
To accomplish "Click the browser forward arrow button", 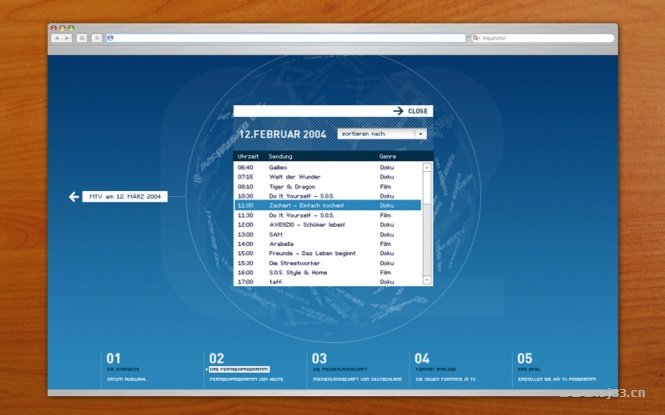I will pos(65,38).
